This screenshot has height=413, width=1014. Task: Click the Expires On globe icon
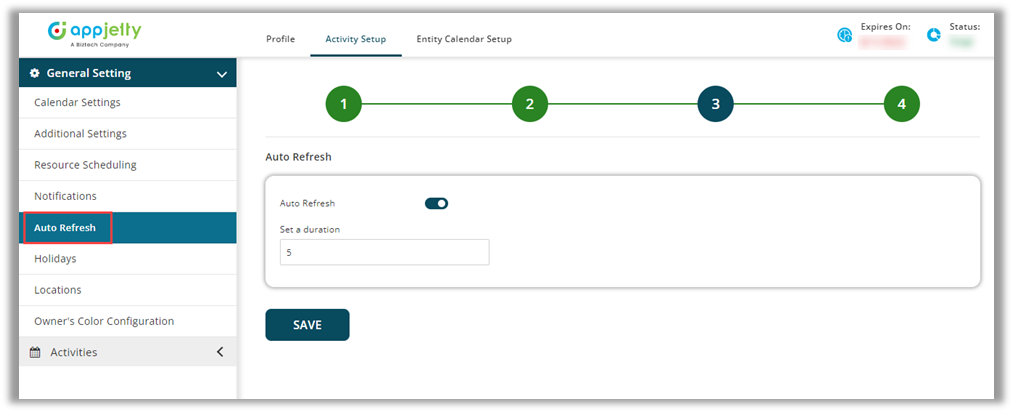[844, 35]
